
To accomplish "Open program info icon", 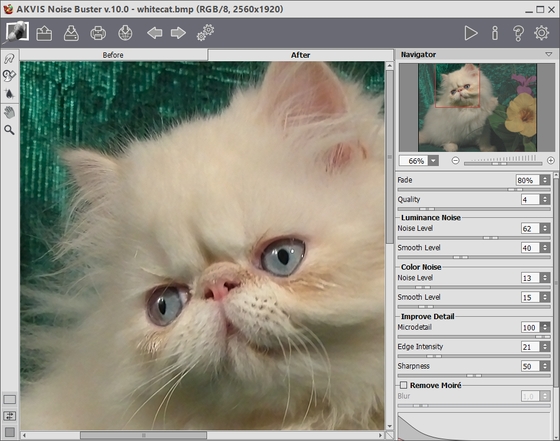I will (495, 33).
